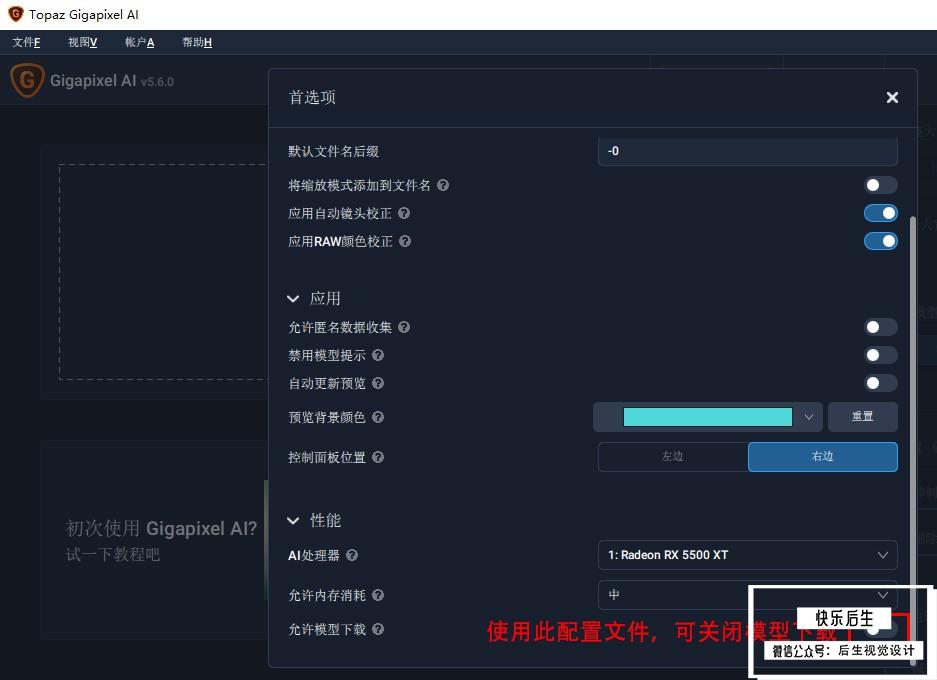Click the 默认文件名后缀 text field
Image resolution: width=937 pixels, height=680 pixels.
click(748, 151)
